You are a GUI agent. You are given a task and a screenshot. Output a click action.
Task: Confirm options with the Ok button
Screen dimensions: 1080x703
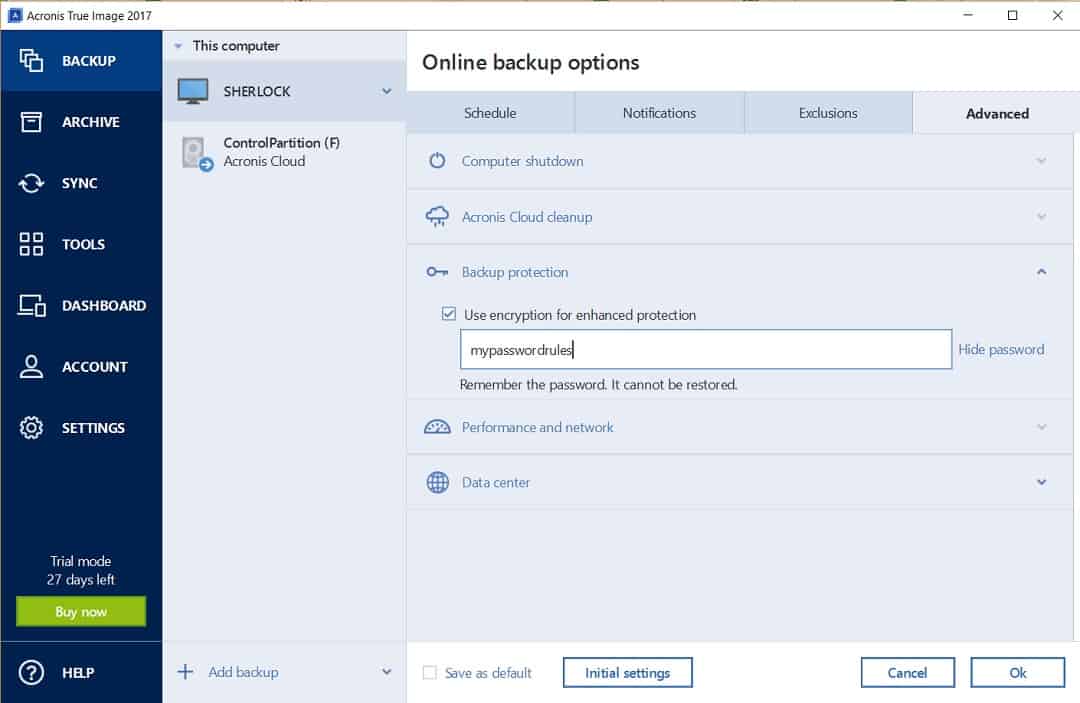(1017, 673)
